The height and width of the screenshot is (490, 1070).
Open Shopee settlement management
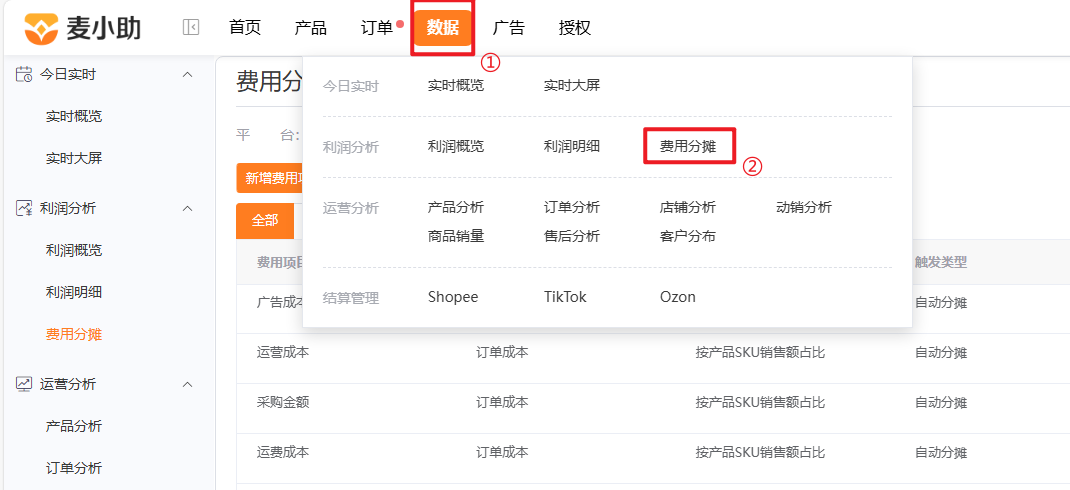tap(453, 298)
